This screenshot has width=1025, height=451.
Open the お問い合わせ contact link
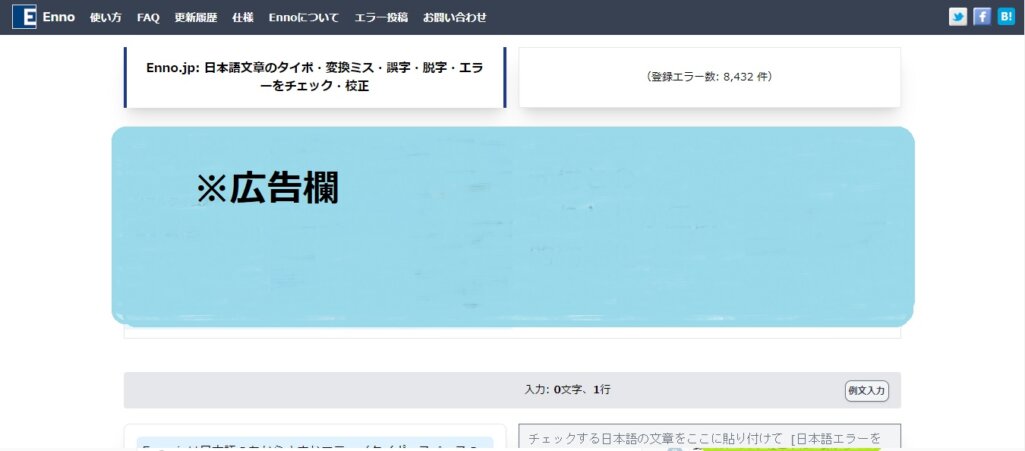click(x=455, y=18)
